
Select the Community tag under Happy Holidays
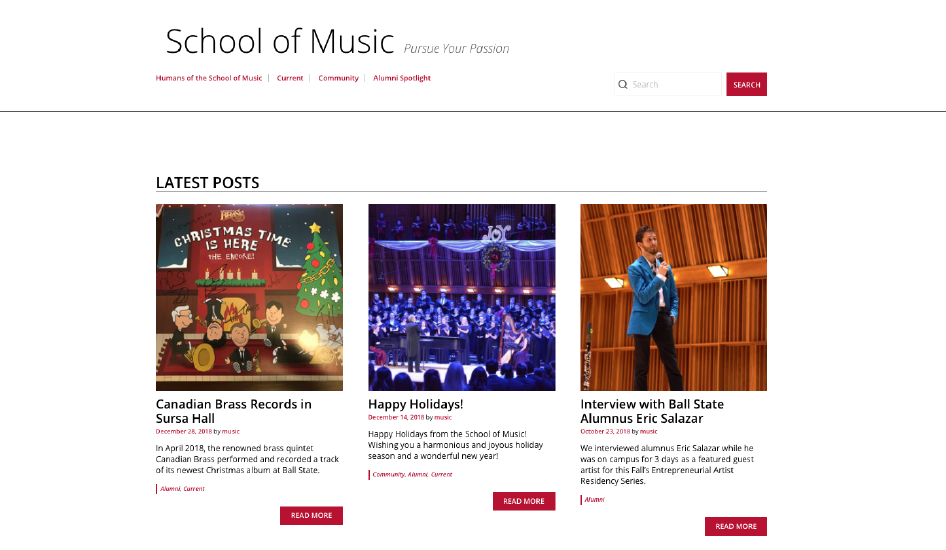click(x=388, y=475)
